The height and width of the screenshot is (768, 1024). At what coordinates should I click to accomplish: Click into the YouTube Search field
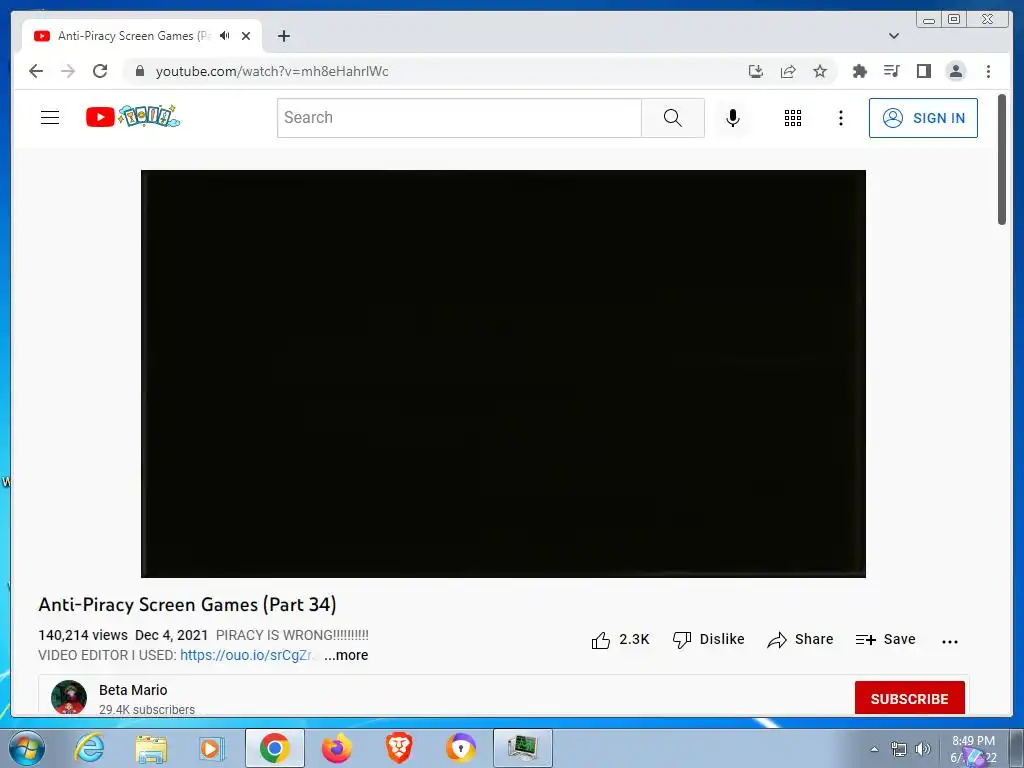[459, 118]
